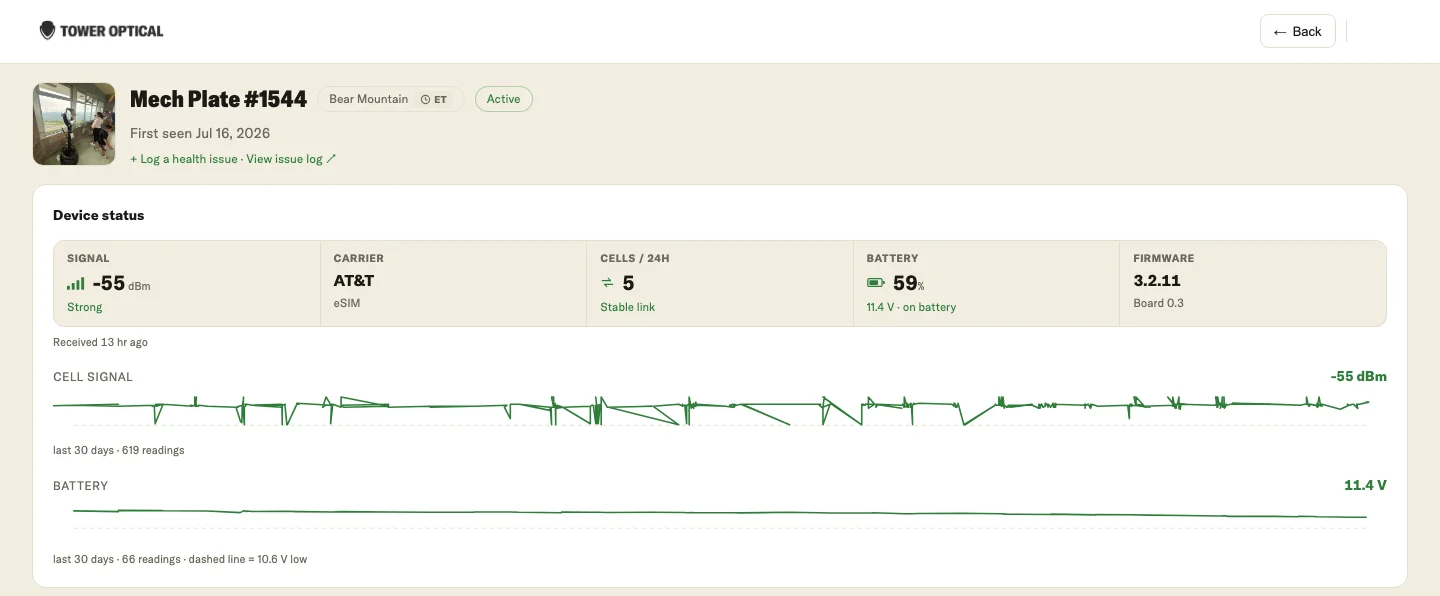
Task: Click the AT&T carrier name
Action: click(354, 281)
